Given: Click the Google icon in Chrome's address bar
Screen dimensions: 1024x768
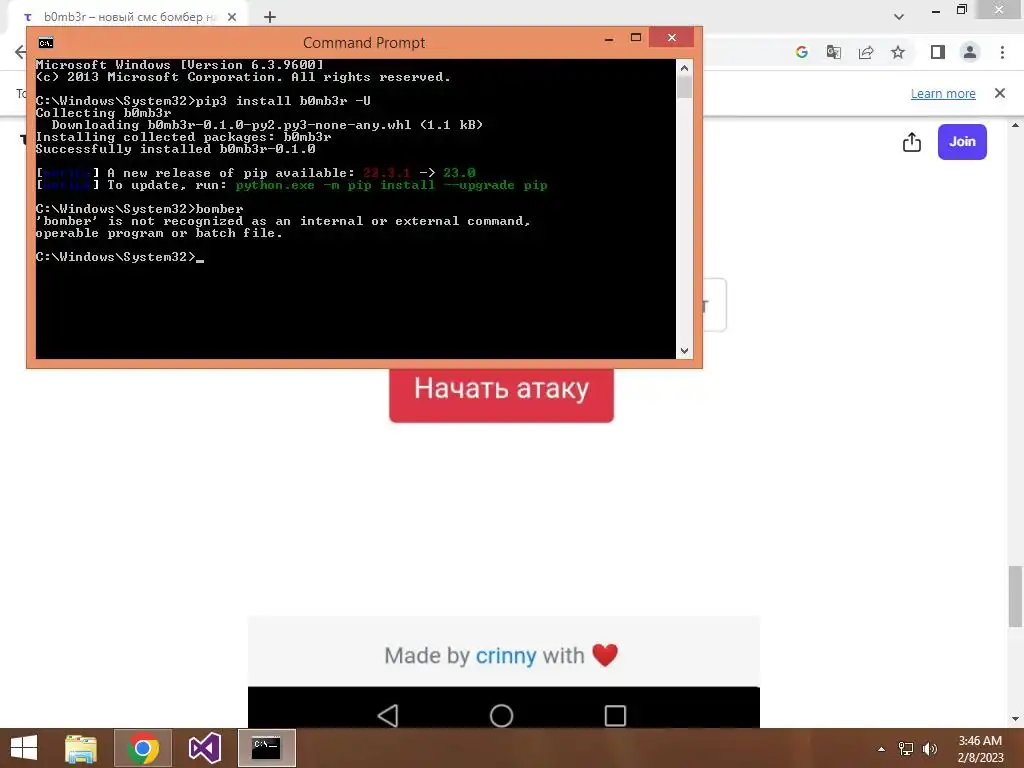Looking at the screenshot, I should point(801,52).
